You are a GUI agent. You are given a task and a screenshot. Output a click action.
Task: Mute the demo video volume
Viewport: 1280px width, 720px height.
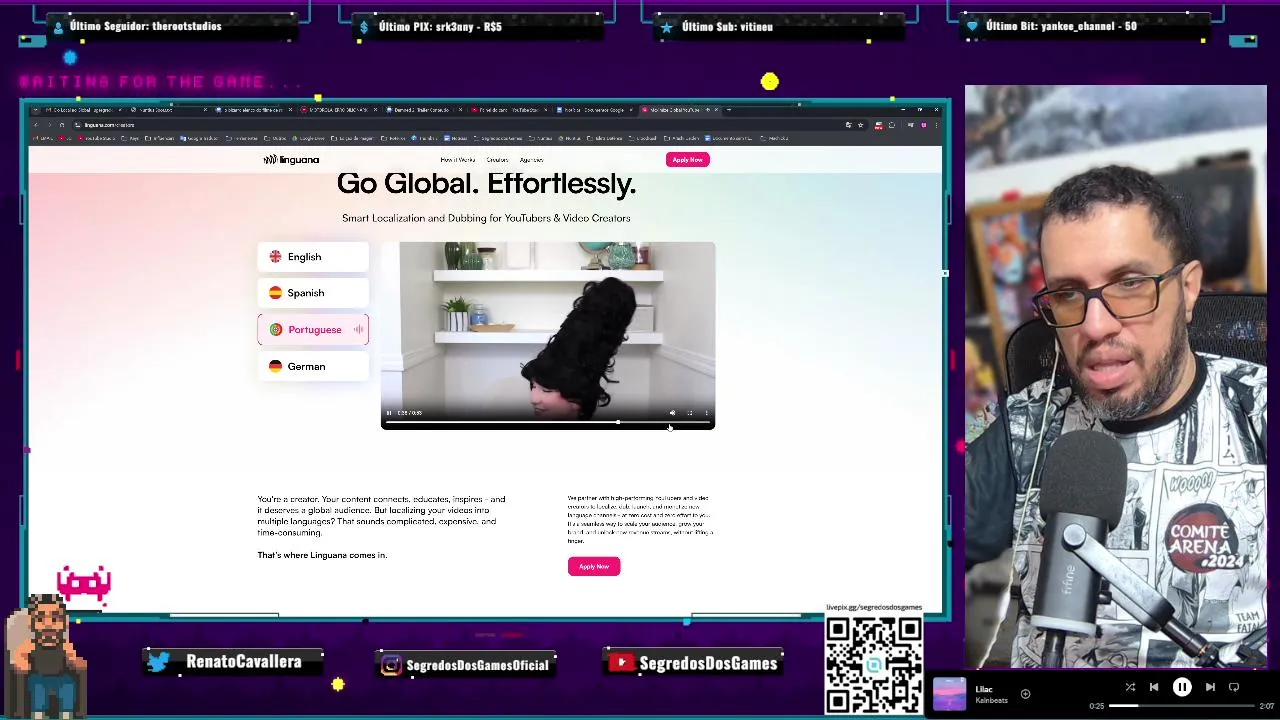click(672, 413)
